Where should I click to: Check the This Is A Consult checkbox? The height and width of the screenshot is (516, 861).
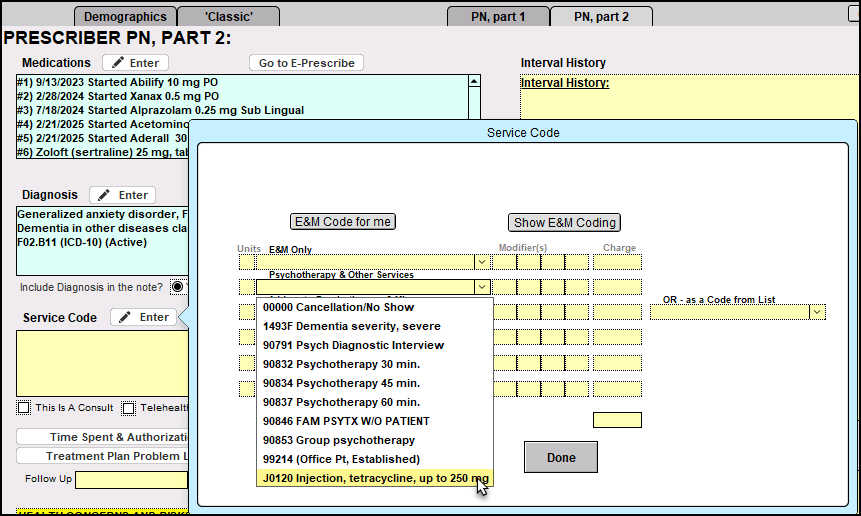click(x=24, y=408)
